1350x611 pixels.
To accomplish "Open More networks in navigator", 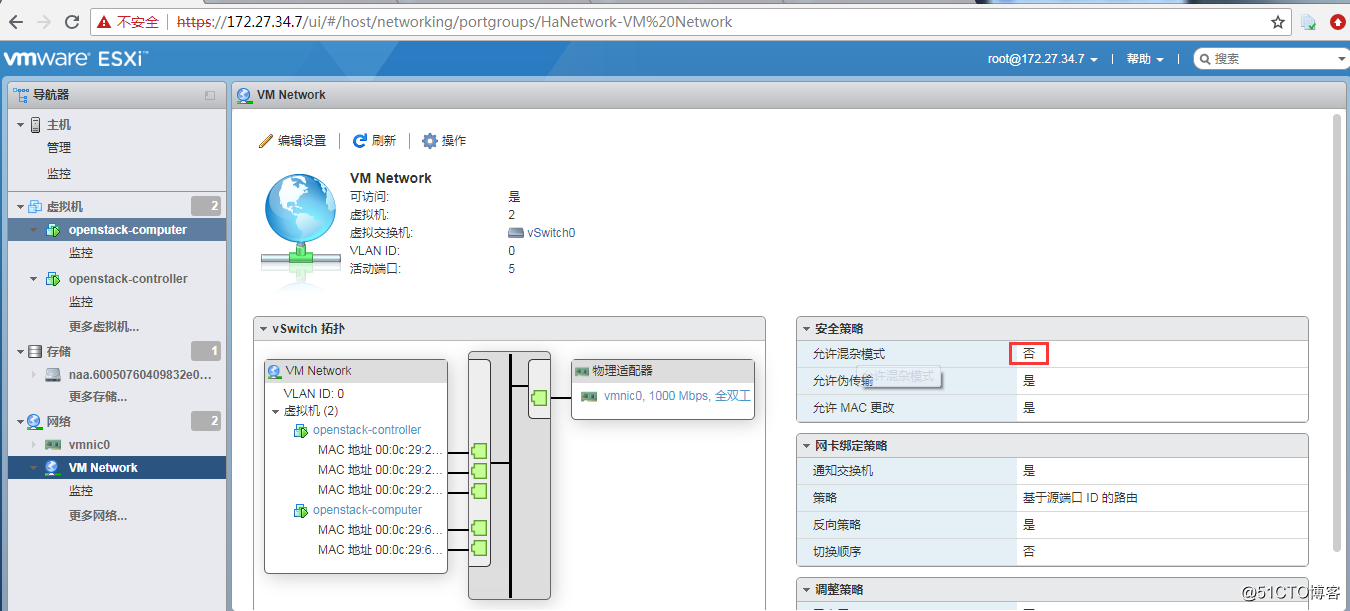I will (97, 516).
